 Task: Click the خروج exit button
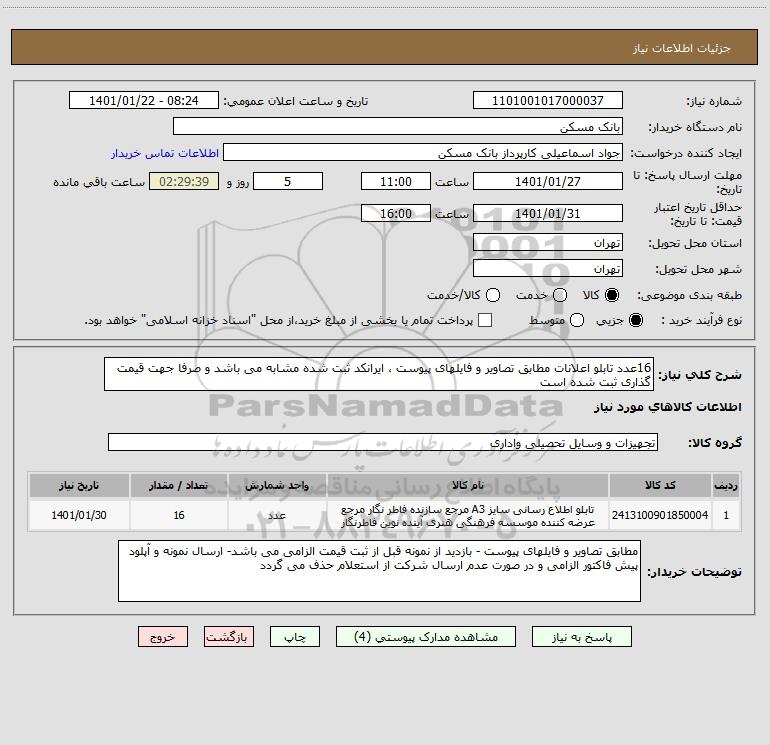click(163, 637)
